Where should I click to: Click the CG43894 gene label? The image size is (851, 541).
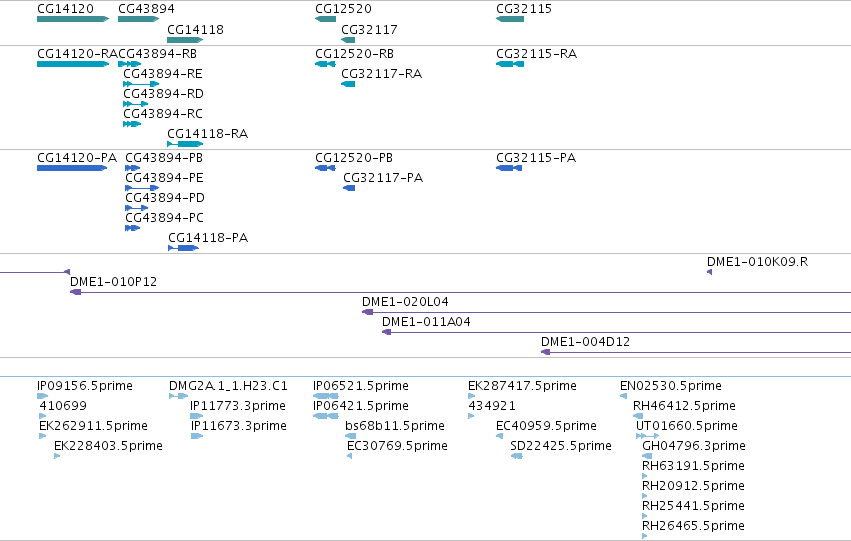pos(146,9)
